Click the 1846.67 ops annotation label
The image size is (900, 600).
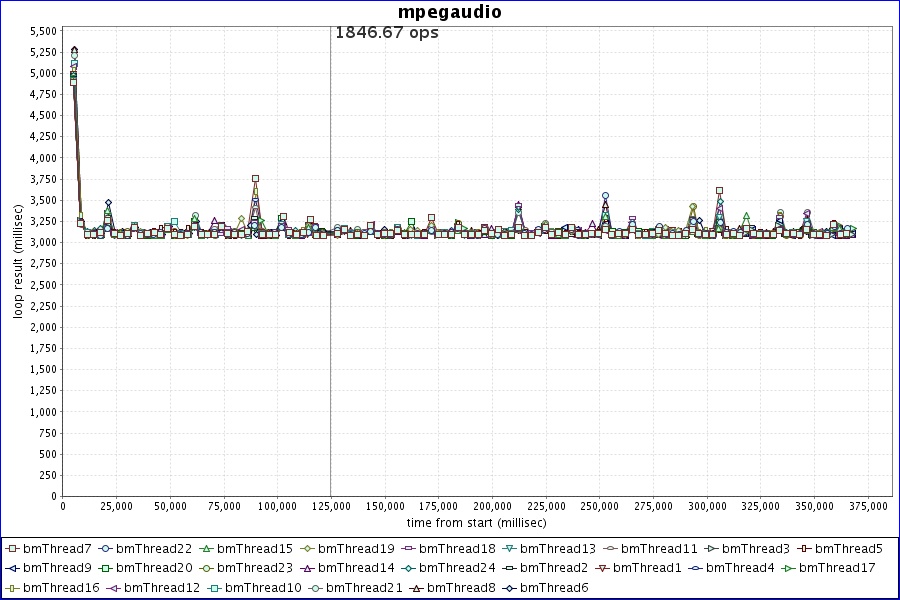pos(386,32)
